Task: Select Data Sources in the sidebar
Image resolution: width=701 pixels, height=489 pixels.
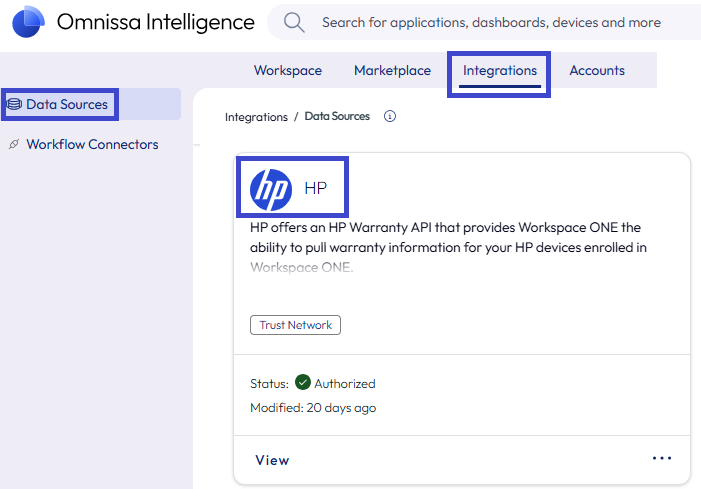Action: [x=91, y=104]
